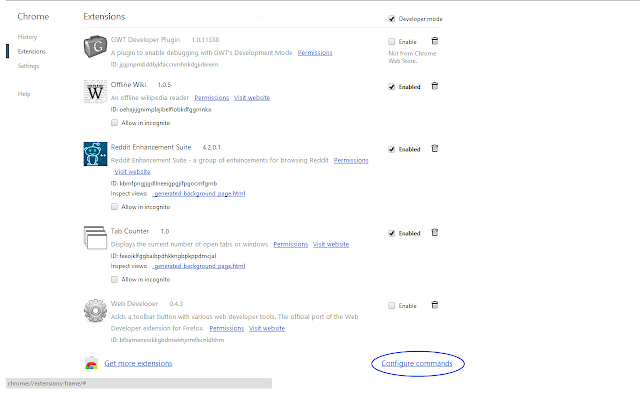Click the Web Developer extension name
The image size is (640, 400).
134,303
